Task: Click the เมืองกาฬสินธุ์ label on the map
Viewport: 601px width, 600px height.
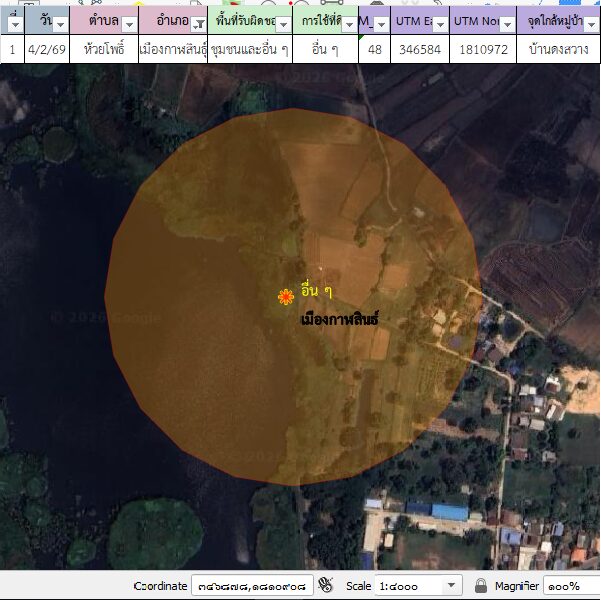Action: tap(340, 321)
